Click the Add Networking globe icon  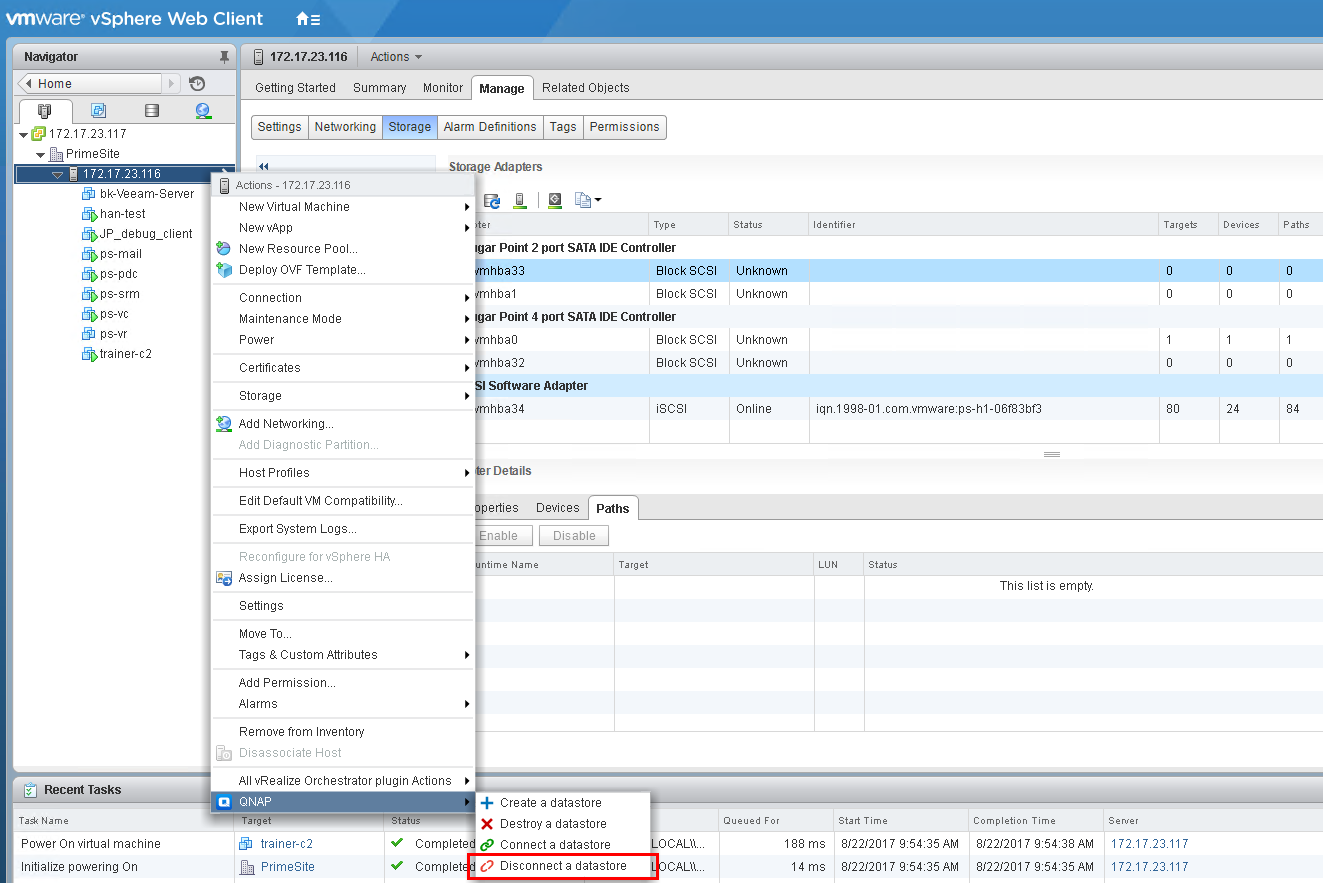click(x=224, y=424)
